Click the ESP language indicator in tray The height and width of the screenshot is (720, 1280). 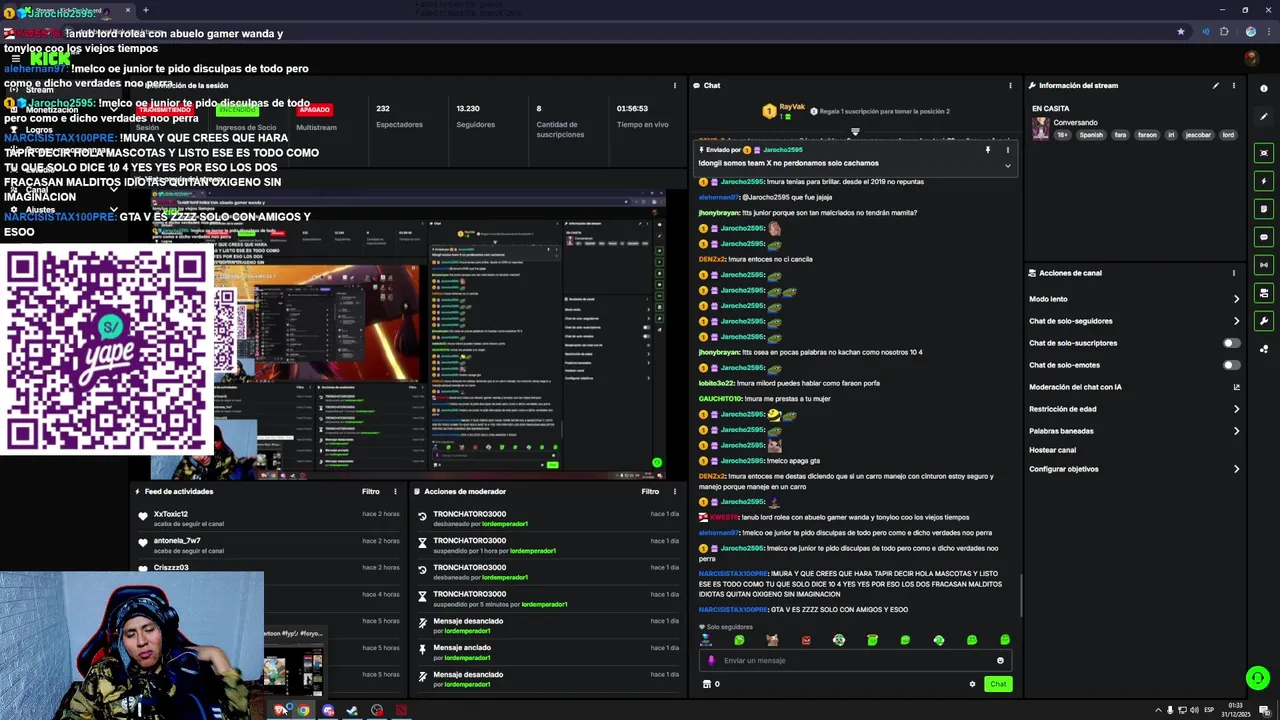coord(1208,711)
